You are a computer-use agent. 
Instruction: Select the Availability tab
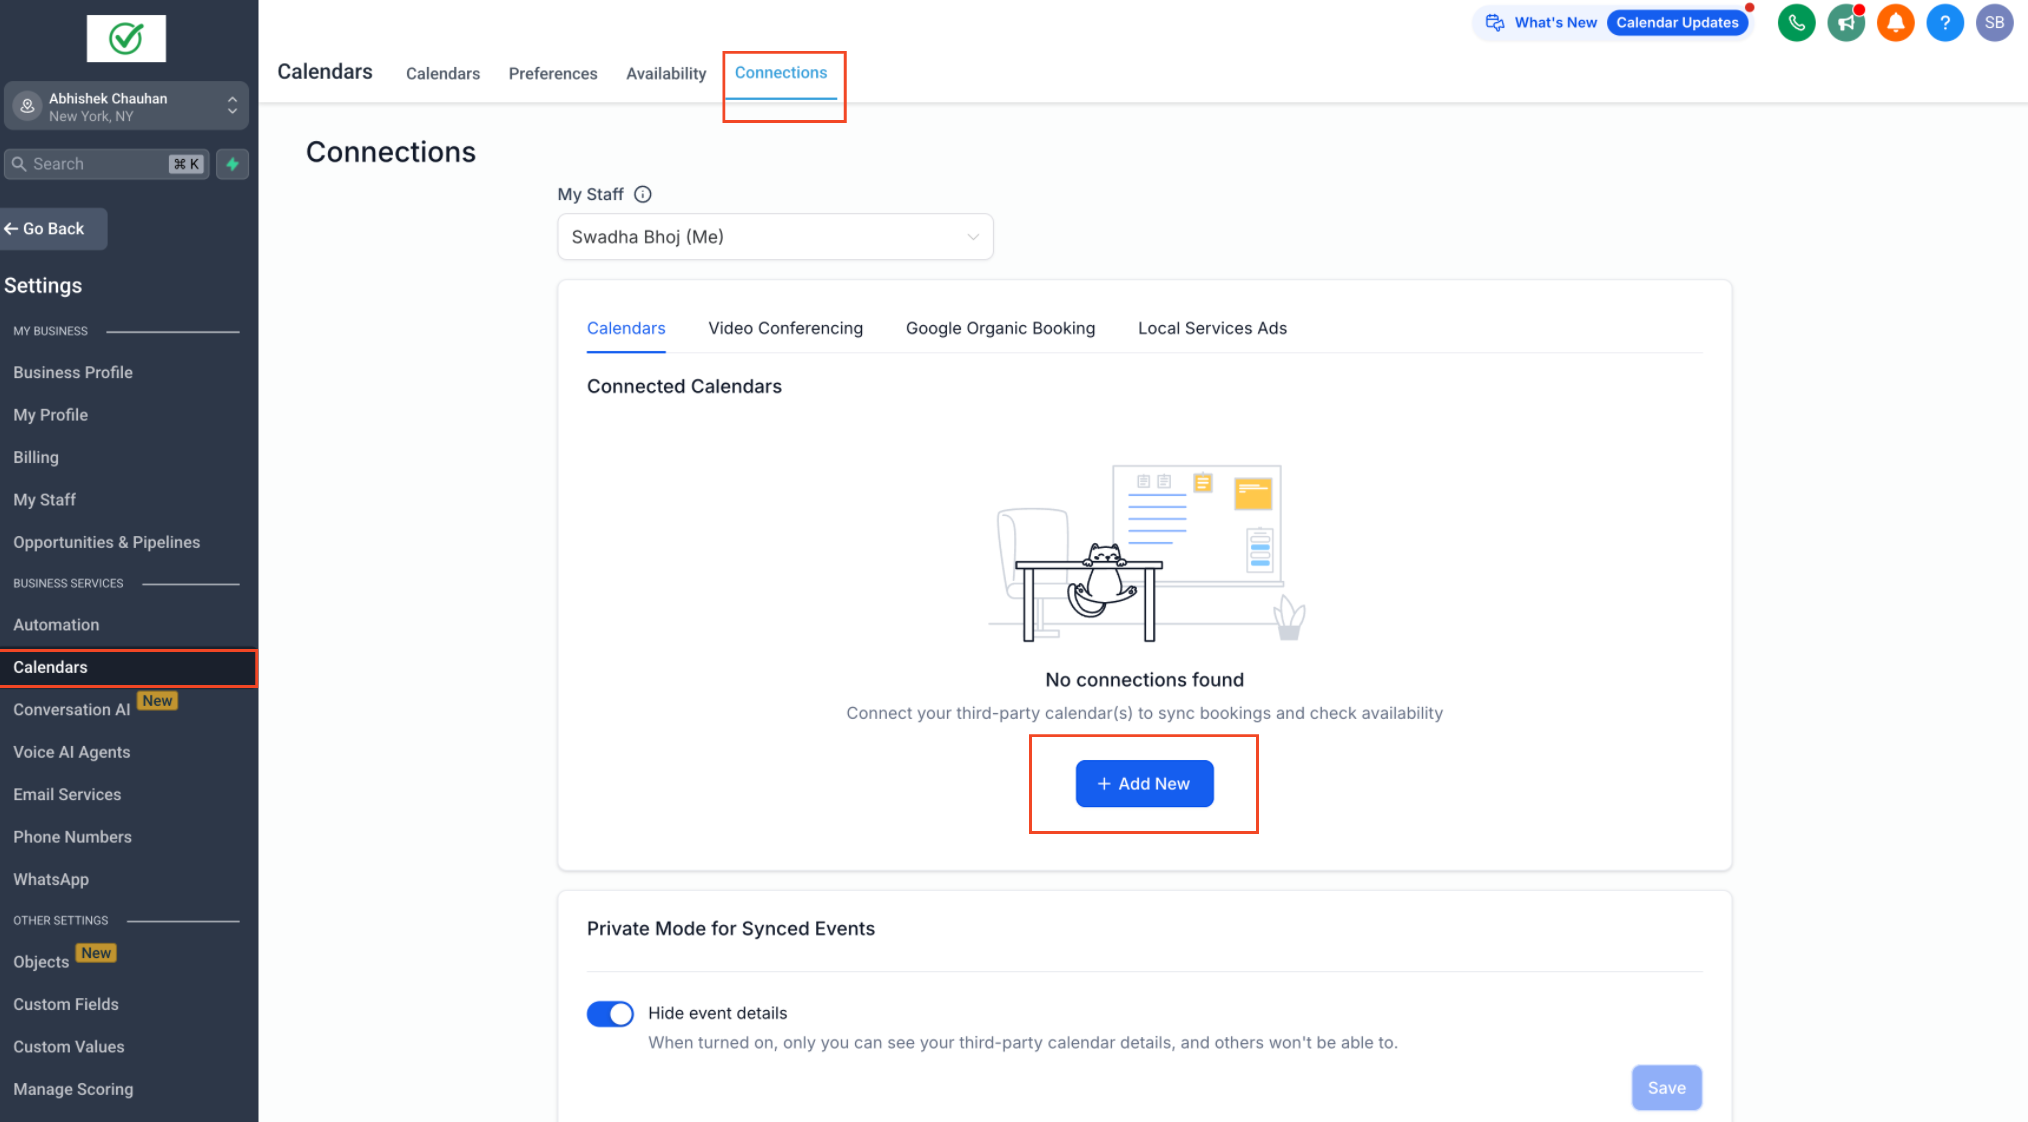(666, 74)
